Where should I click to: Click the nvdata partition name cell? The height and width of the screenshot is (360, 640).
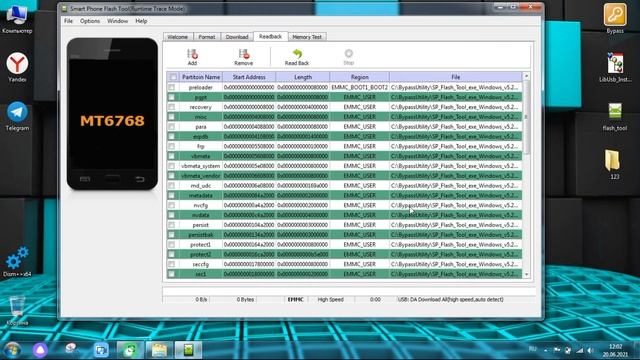(x=200, y=215)
